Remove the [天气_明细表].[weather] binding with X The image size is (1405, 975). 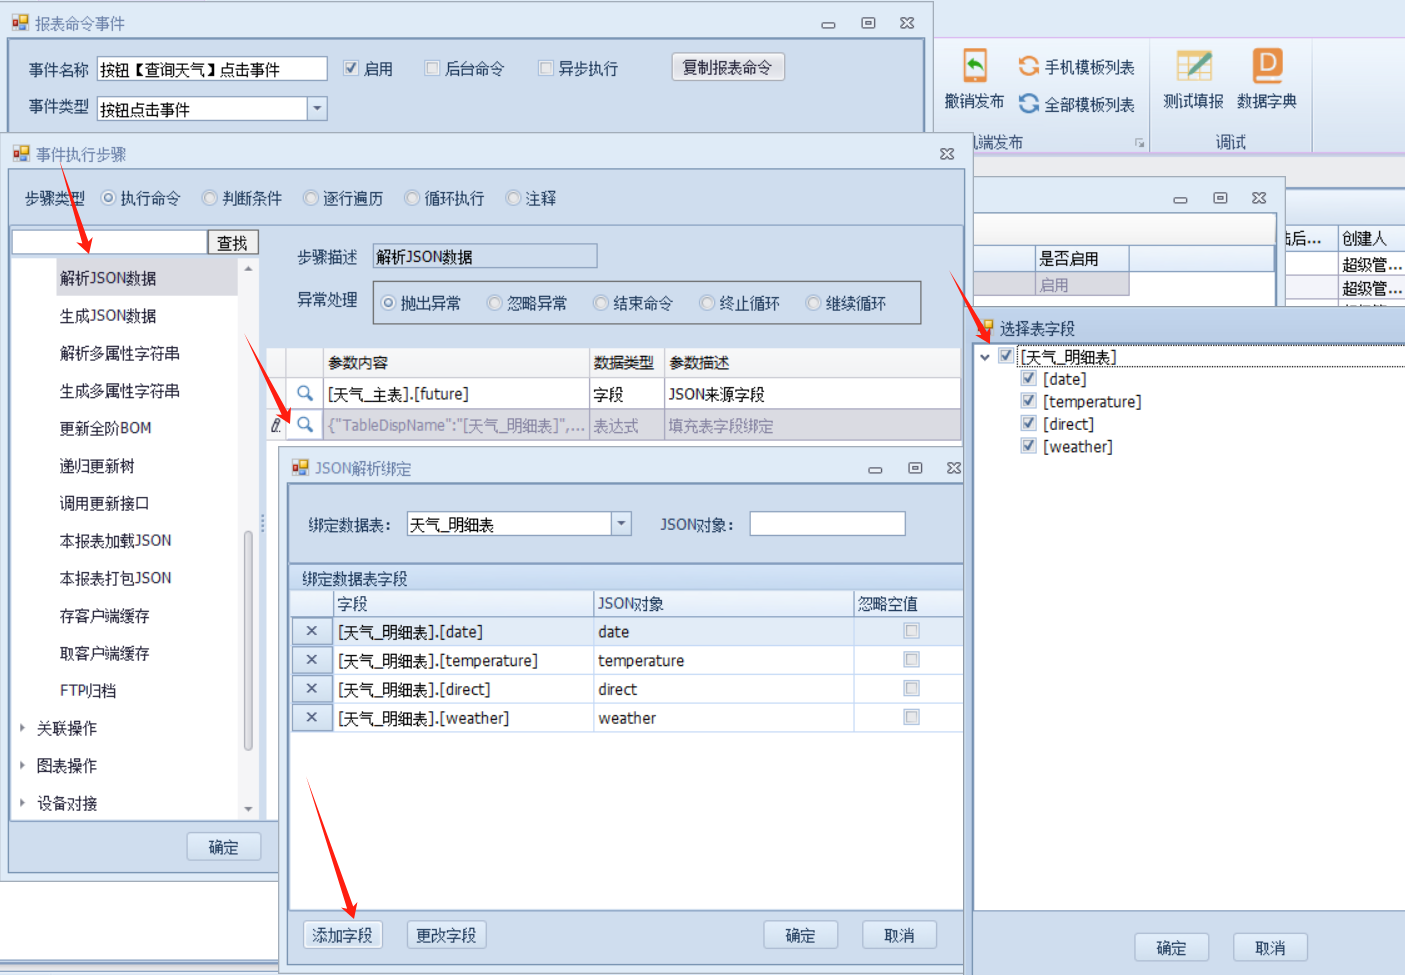312,718
